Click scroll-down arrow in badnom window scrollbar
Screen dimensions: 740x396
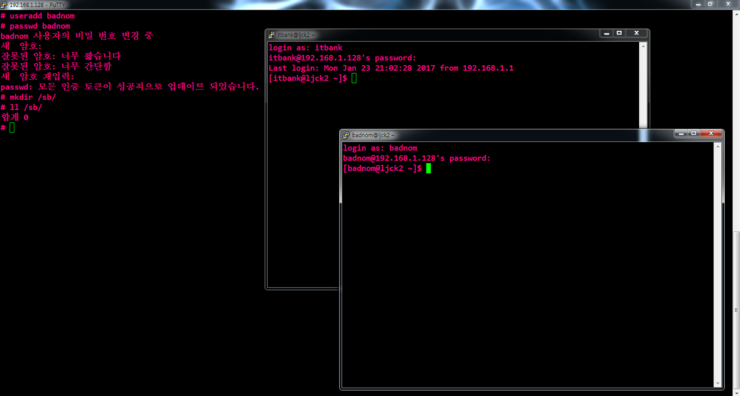point(718,383)
